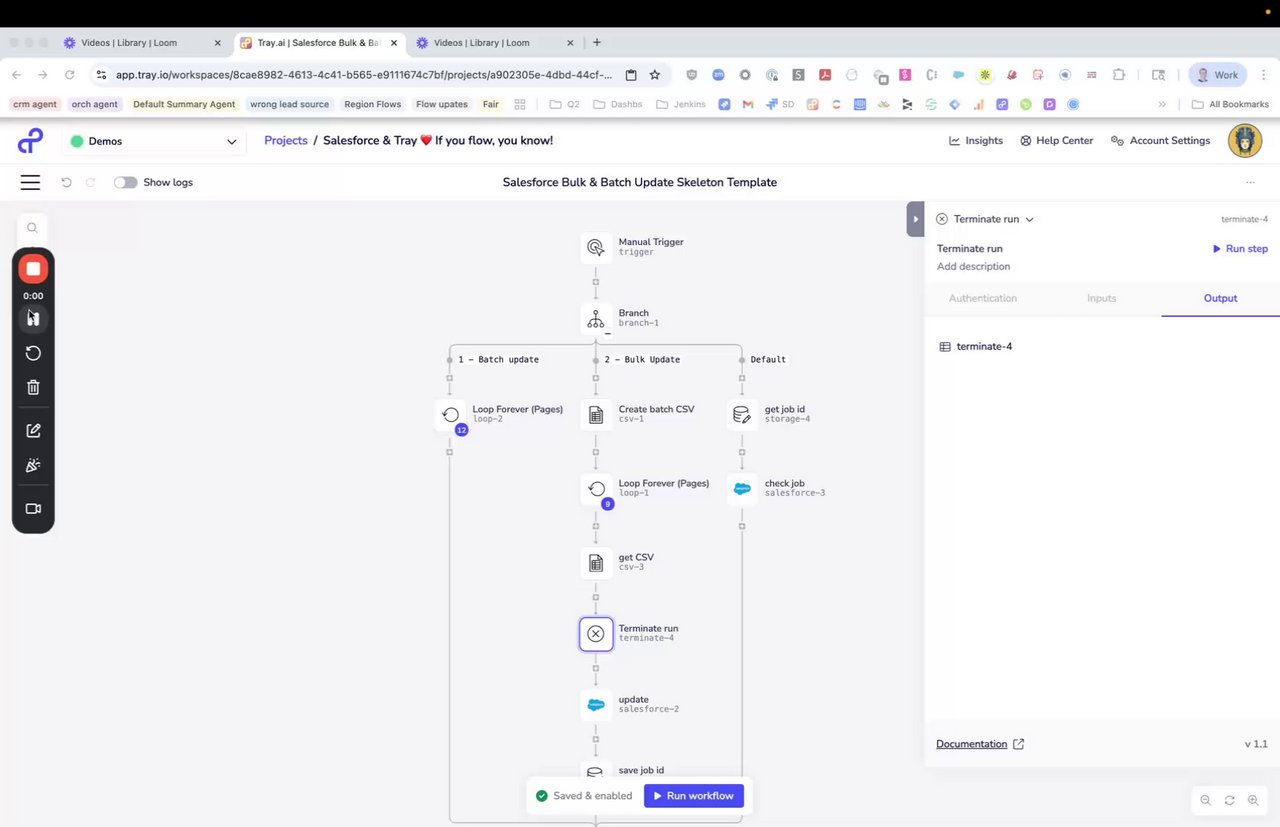
Task: Click the loop-1 badge showing 9
Action: tap(607, 504)
